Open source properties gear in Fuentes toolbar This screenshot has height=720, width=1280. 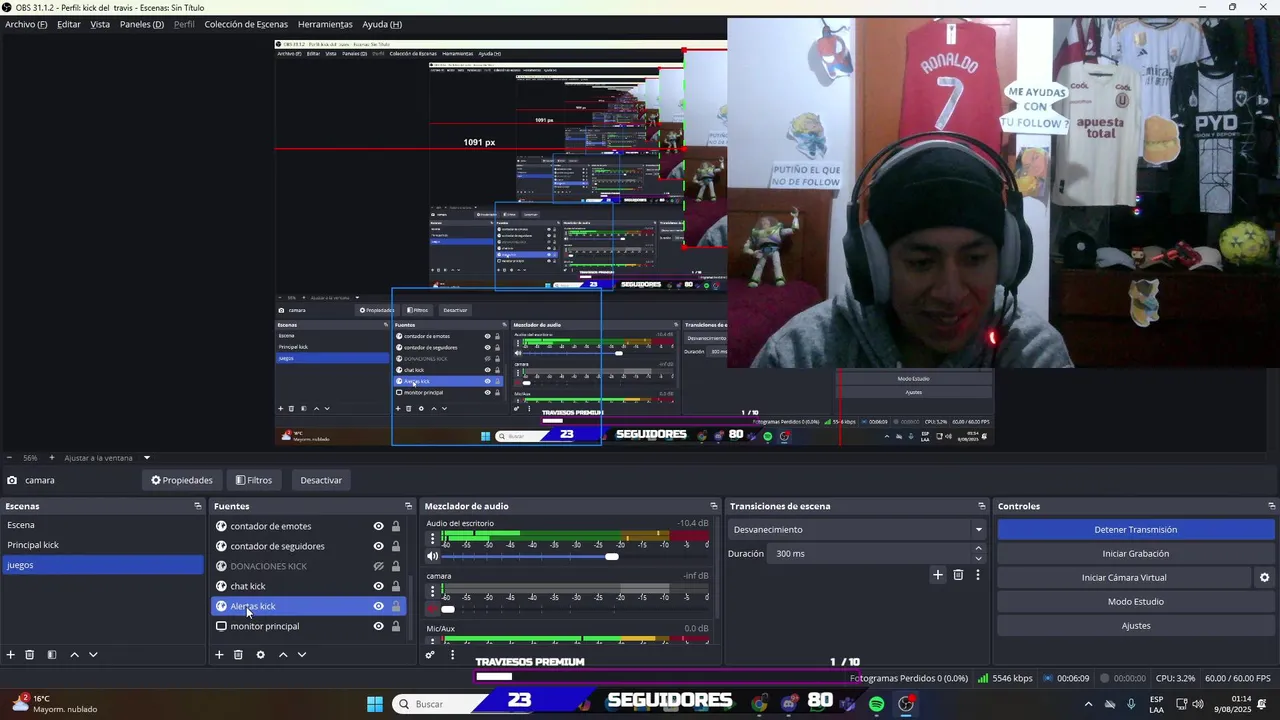click(260, 655)
